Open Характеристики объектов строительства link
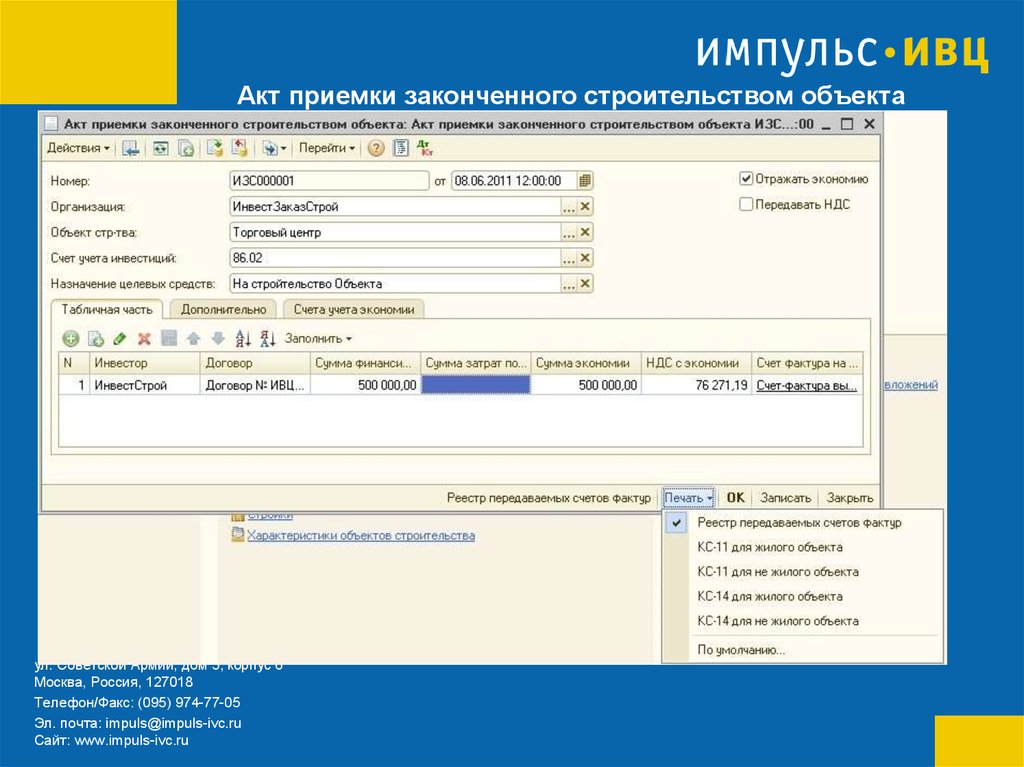The height and width of the screenshot is (767, 1024). click(360, 536)
